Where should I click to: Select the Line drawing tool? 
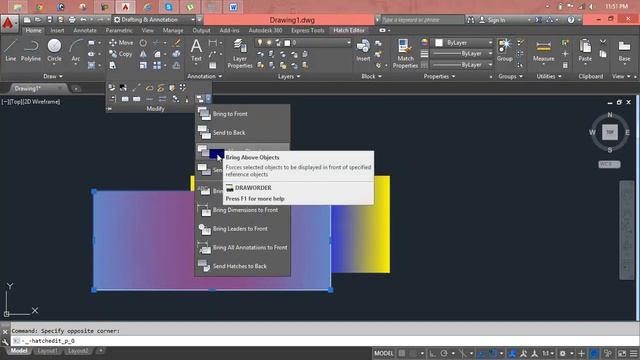[11, 50]
